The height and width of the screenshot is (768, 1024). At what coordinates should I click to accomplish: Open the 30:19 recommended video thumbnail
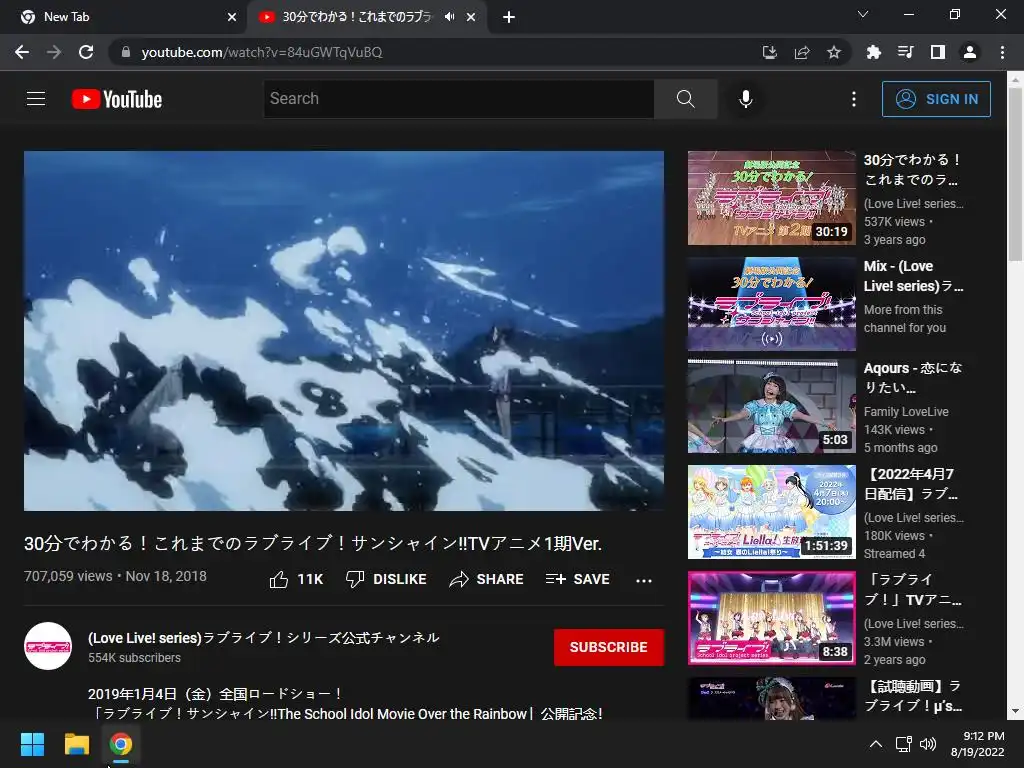click(771, 198)
